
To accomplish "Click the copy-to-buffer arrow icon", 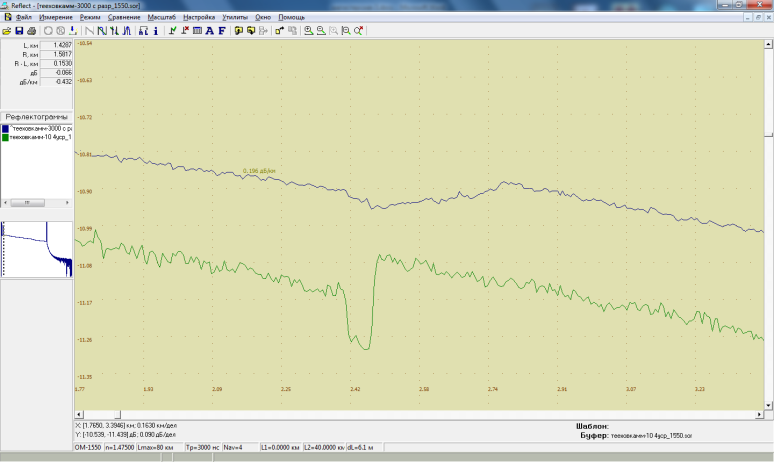I will 280,31.
